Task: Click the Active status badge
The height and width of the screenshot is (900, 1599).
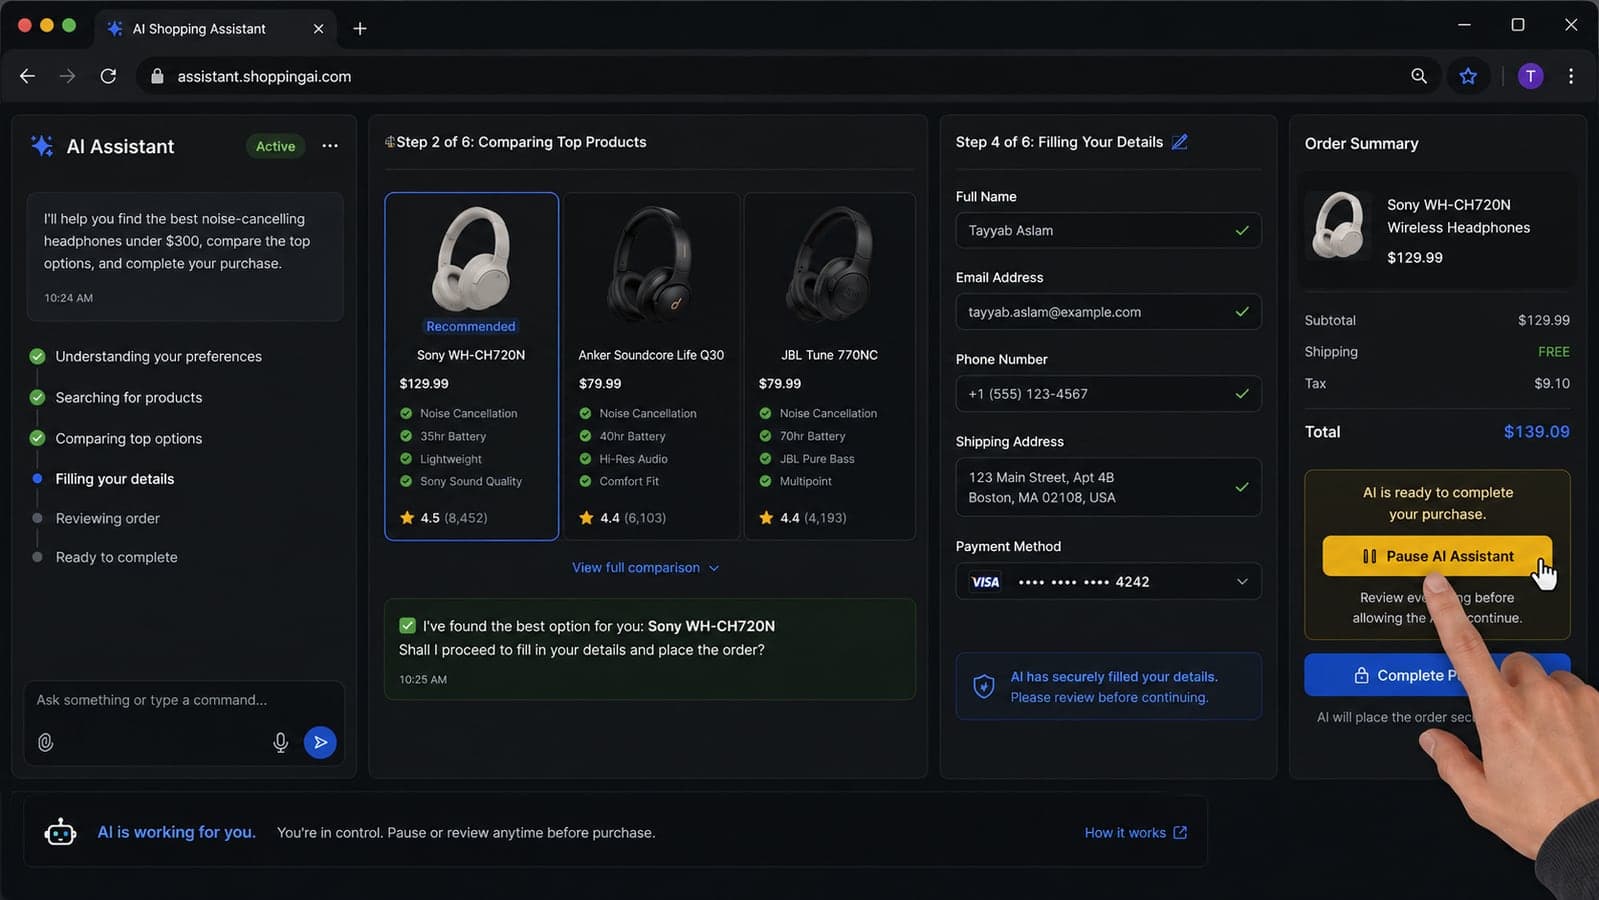Action: click(x=275, y=146)
